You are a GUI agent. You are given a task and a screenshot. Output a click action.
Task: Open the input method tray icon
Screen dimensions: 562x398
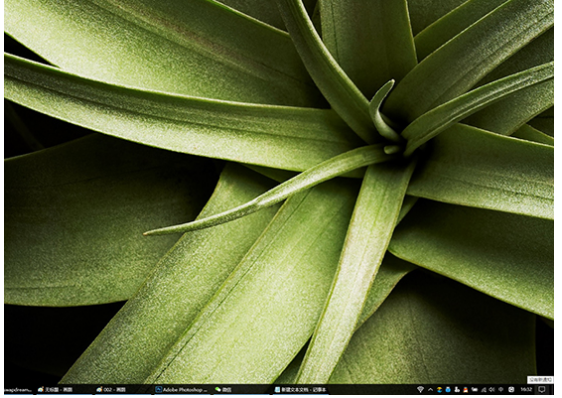511,389
